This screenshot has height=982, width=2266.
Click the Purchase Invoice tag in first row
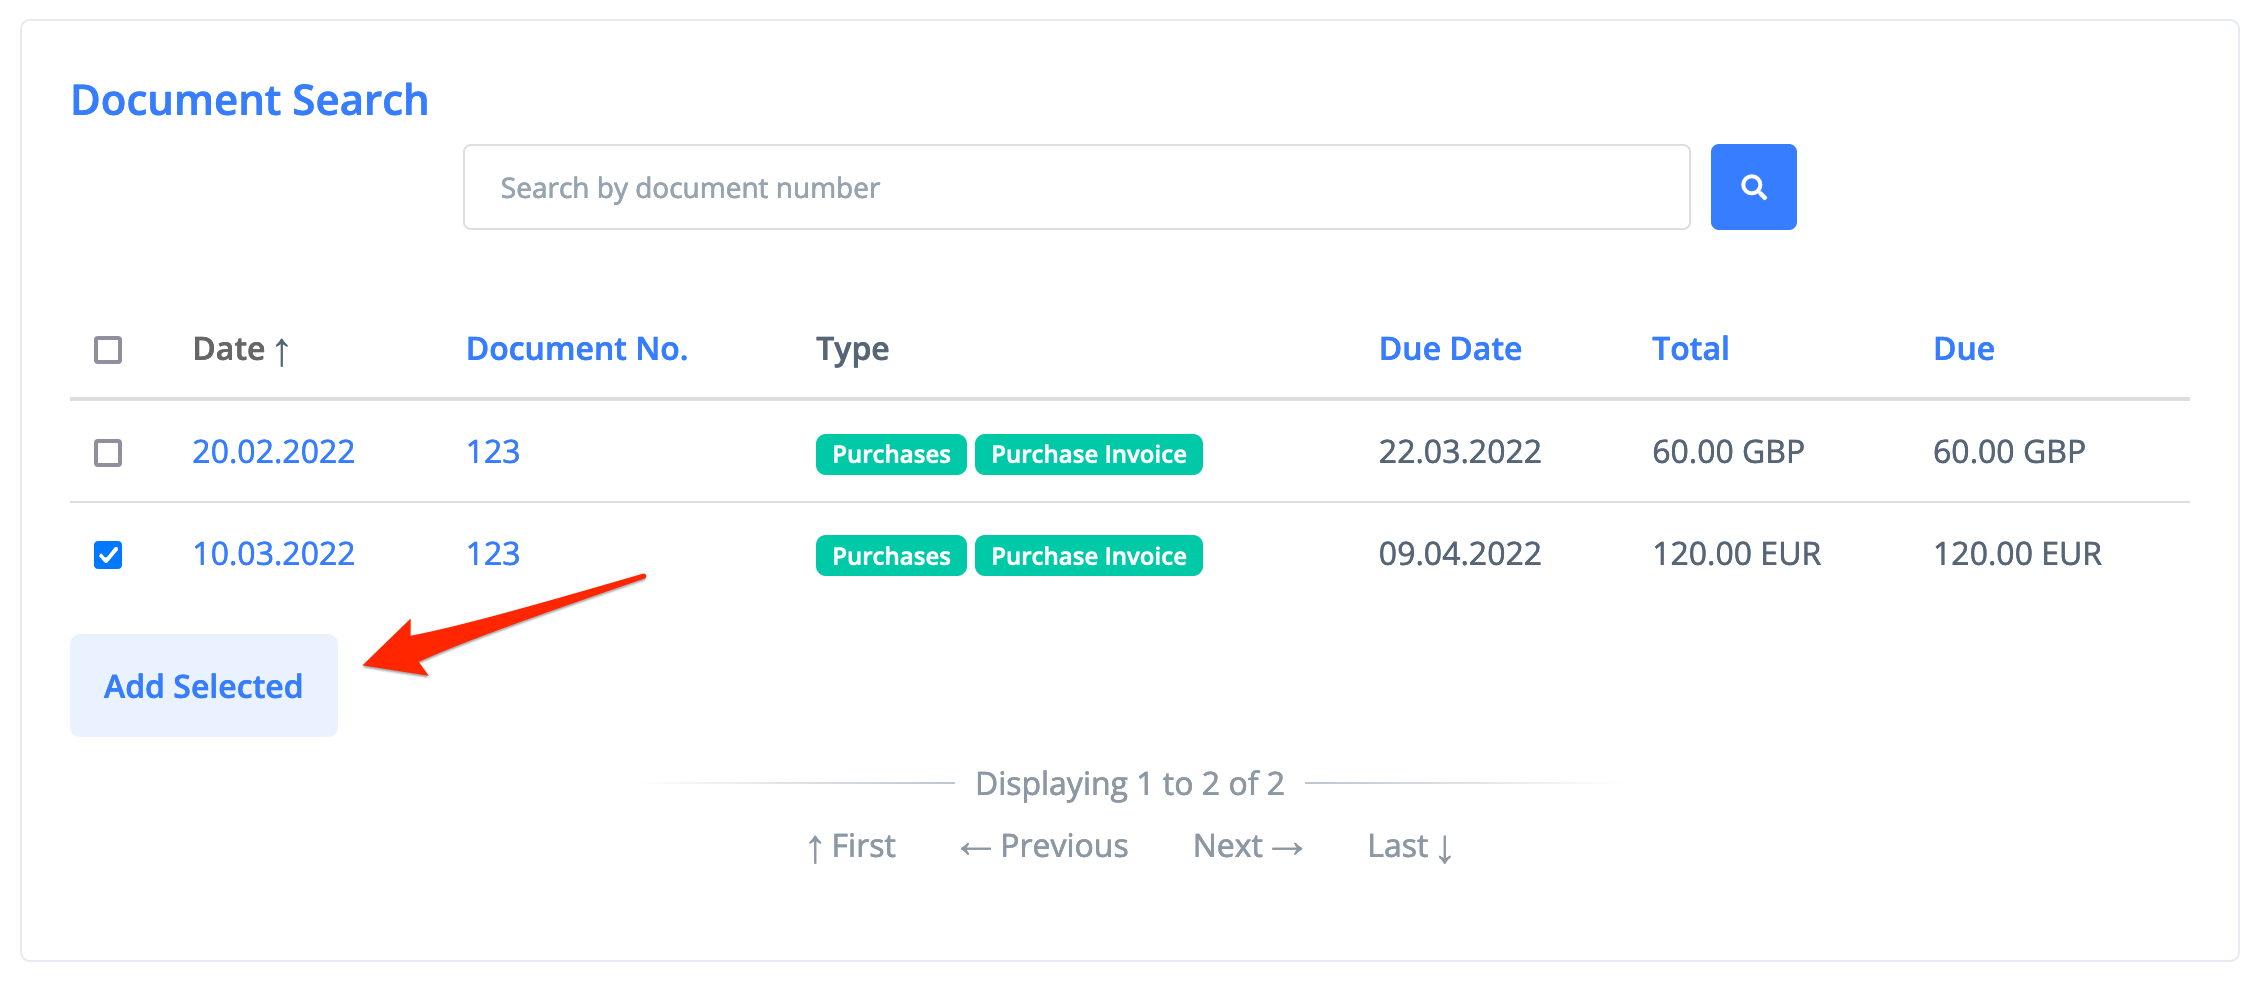(x=1088, y=455)
